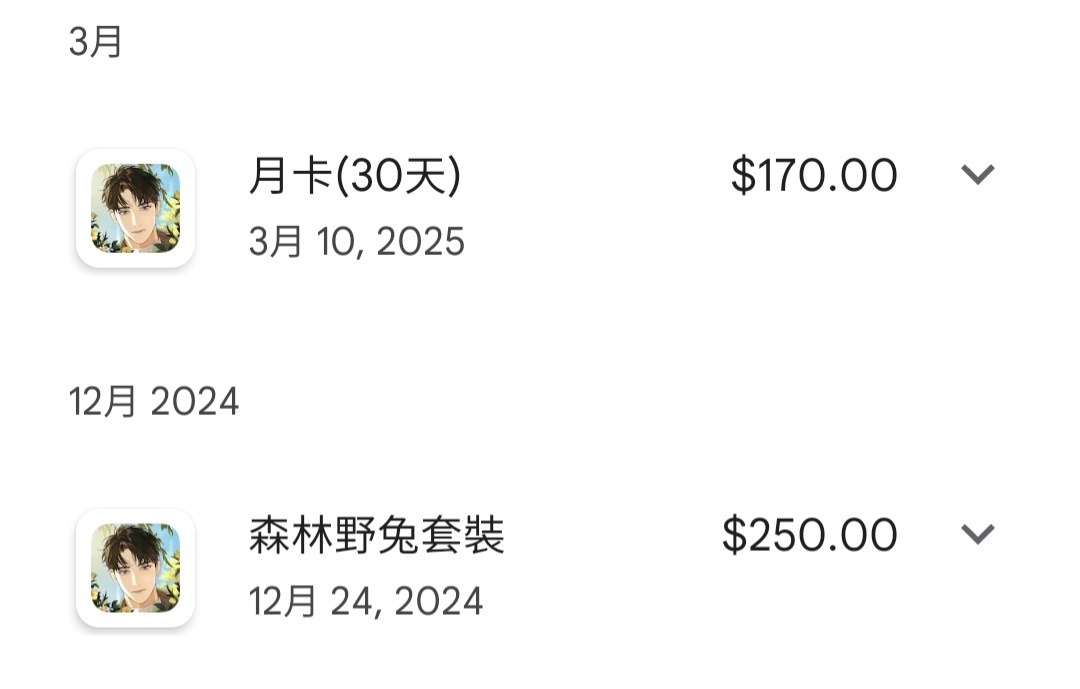
Task: Select the 12月 2024 section header
Action: click(154, 401)
